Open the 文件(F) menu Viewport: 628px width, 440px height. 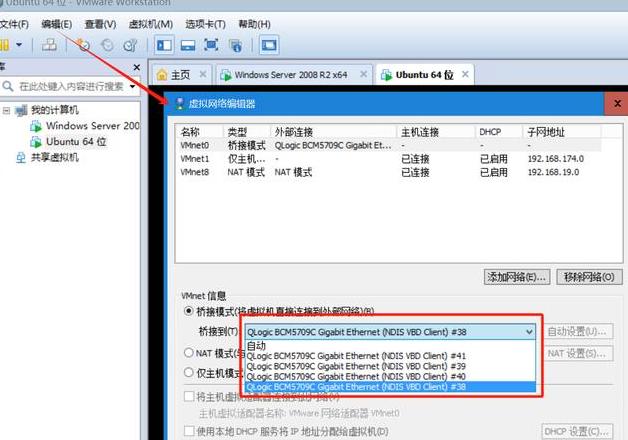pyautogui.click(x=14, y=24)
